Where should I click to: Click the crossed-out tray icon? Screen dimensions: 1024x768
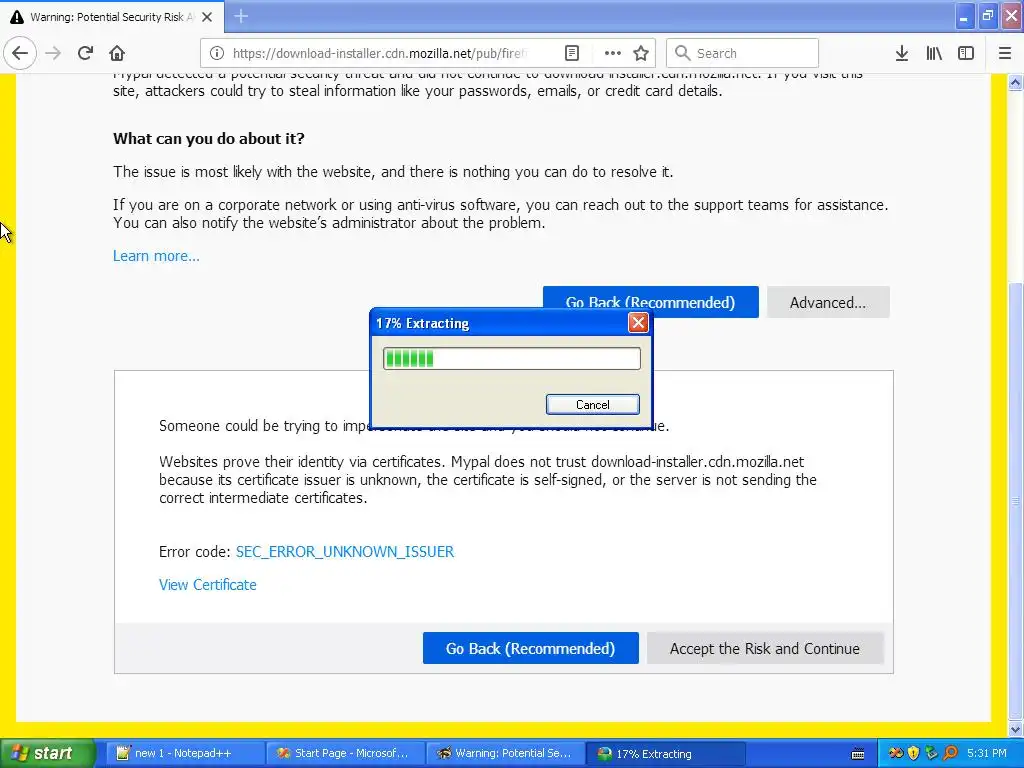(895, 753)
